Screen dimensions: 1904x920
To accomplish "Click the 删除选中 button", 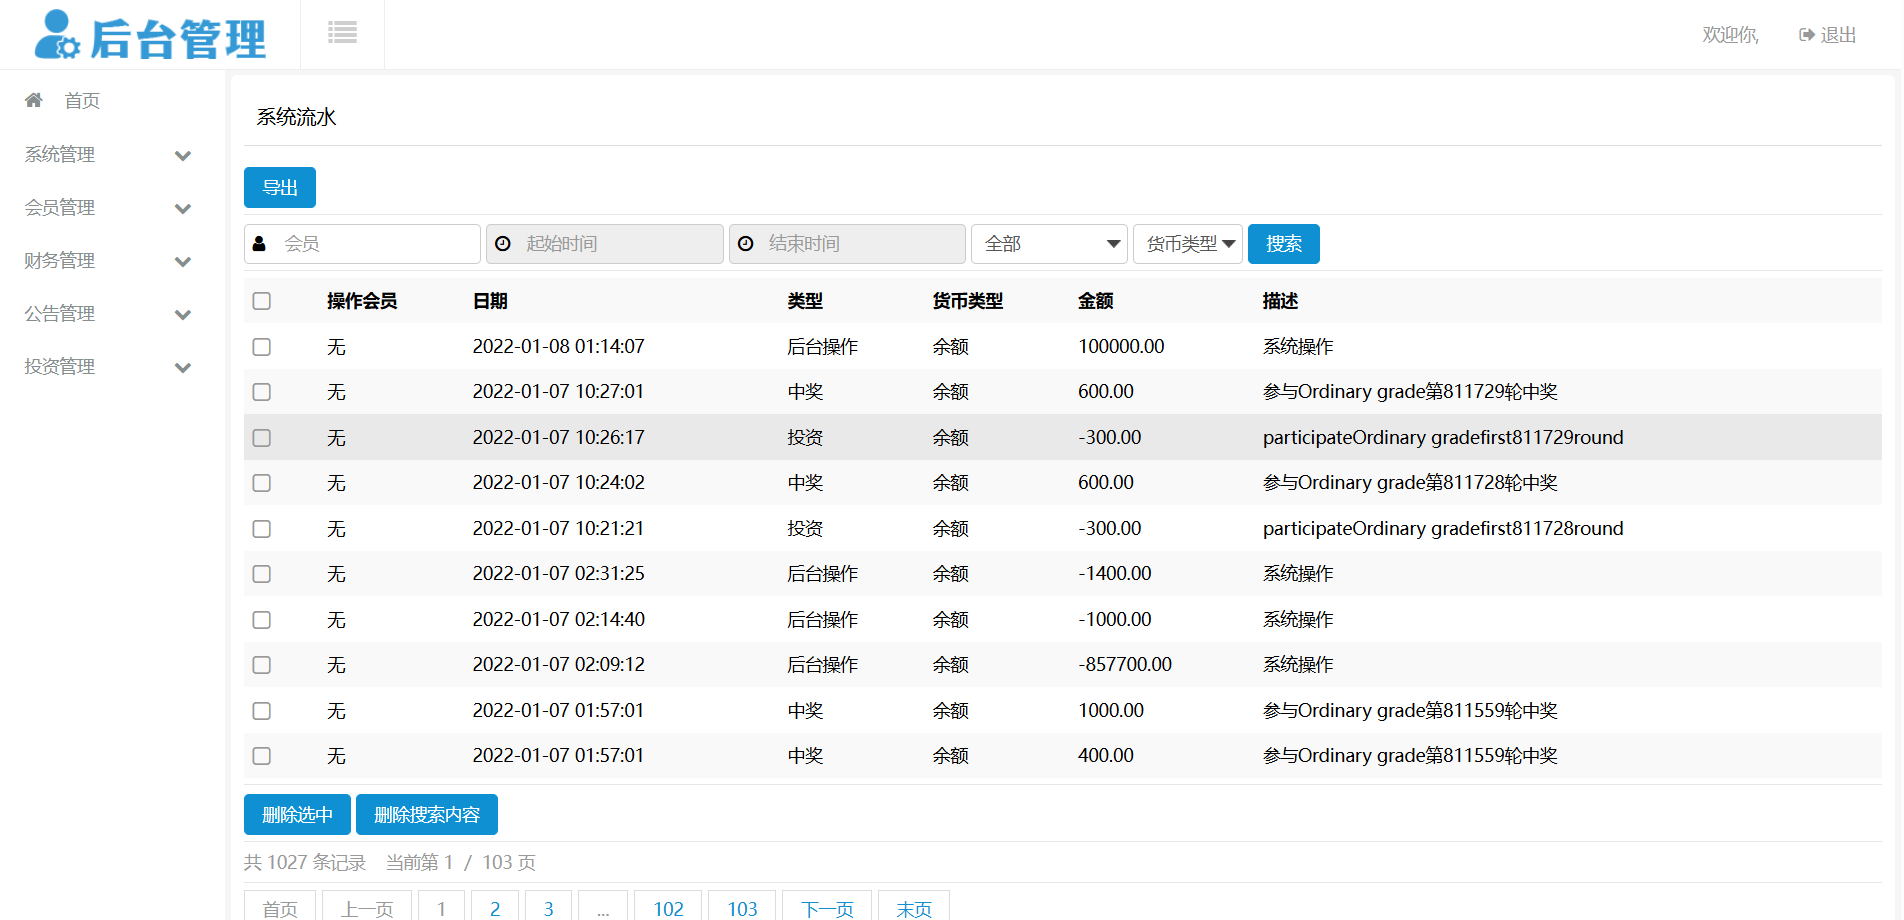I will (x=297, y=815).
